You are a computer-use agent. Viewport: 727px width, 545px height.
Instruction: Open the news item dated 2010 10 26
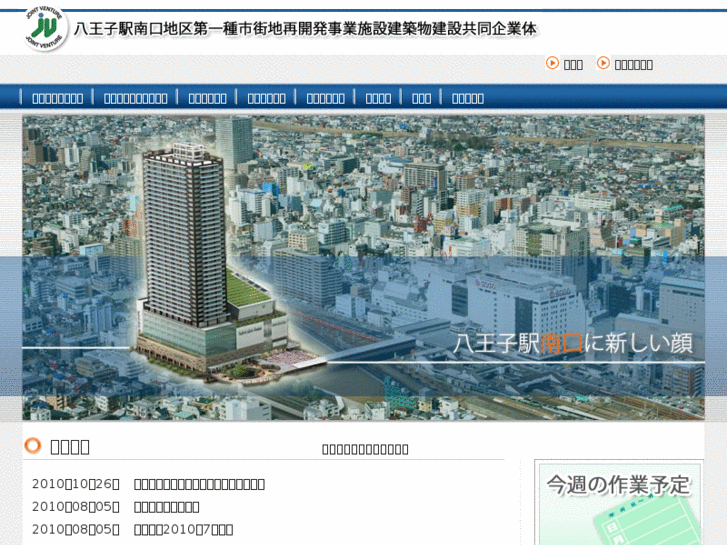coord(199,484)
